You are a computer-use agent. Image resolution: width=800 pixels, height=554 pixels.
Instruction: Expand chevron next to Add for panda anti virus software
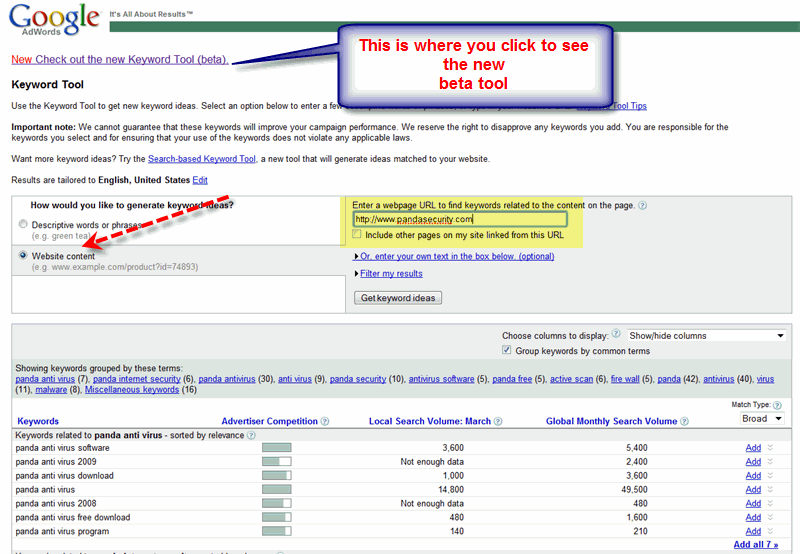click(770, 447)
